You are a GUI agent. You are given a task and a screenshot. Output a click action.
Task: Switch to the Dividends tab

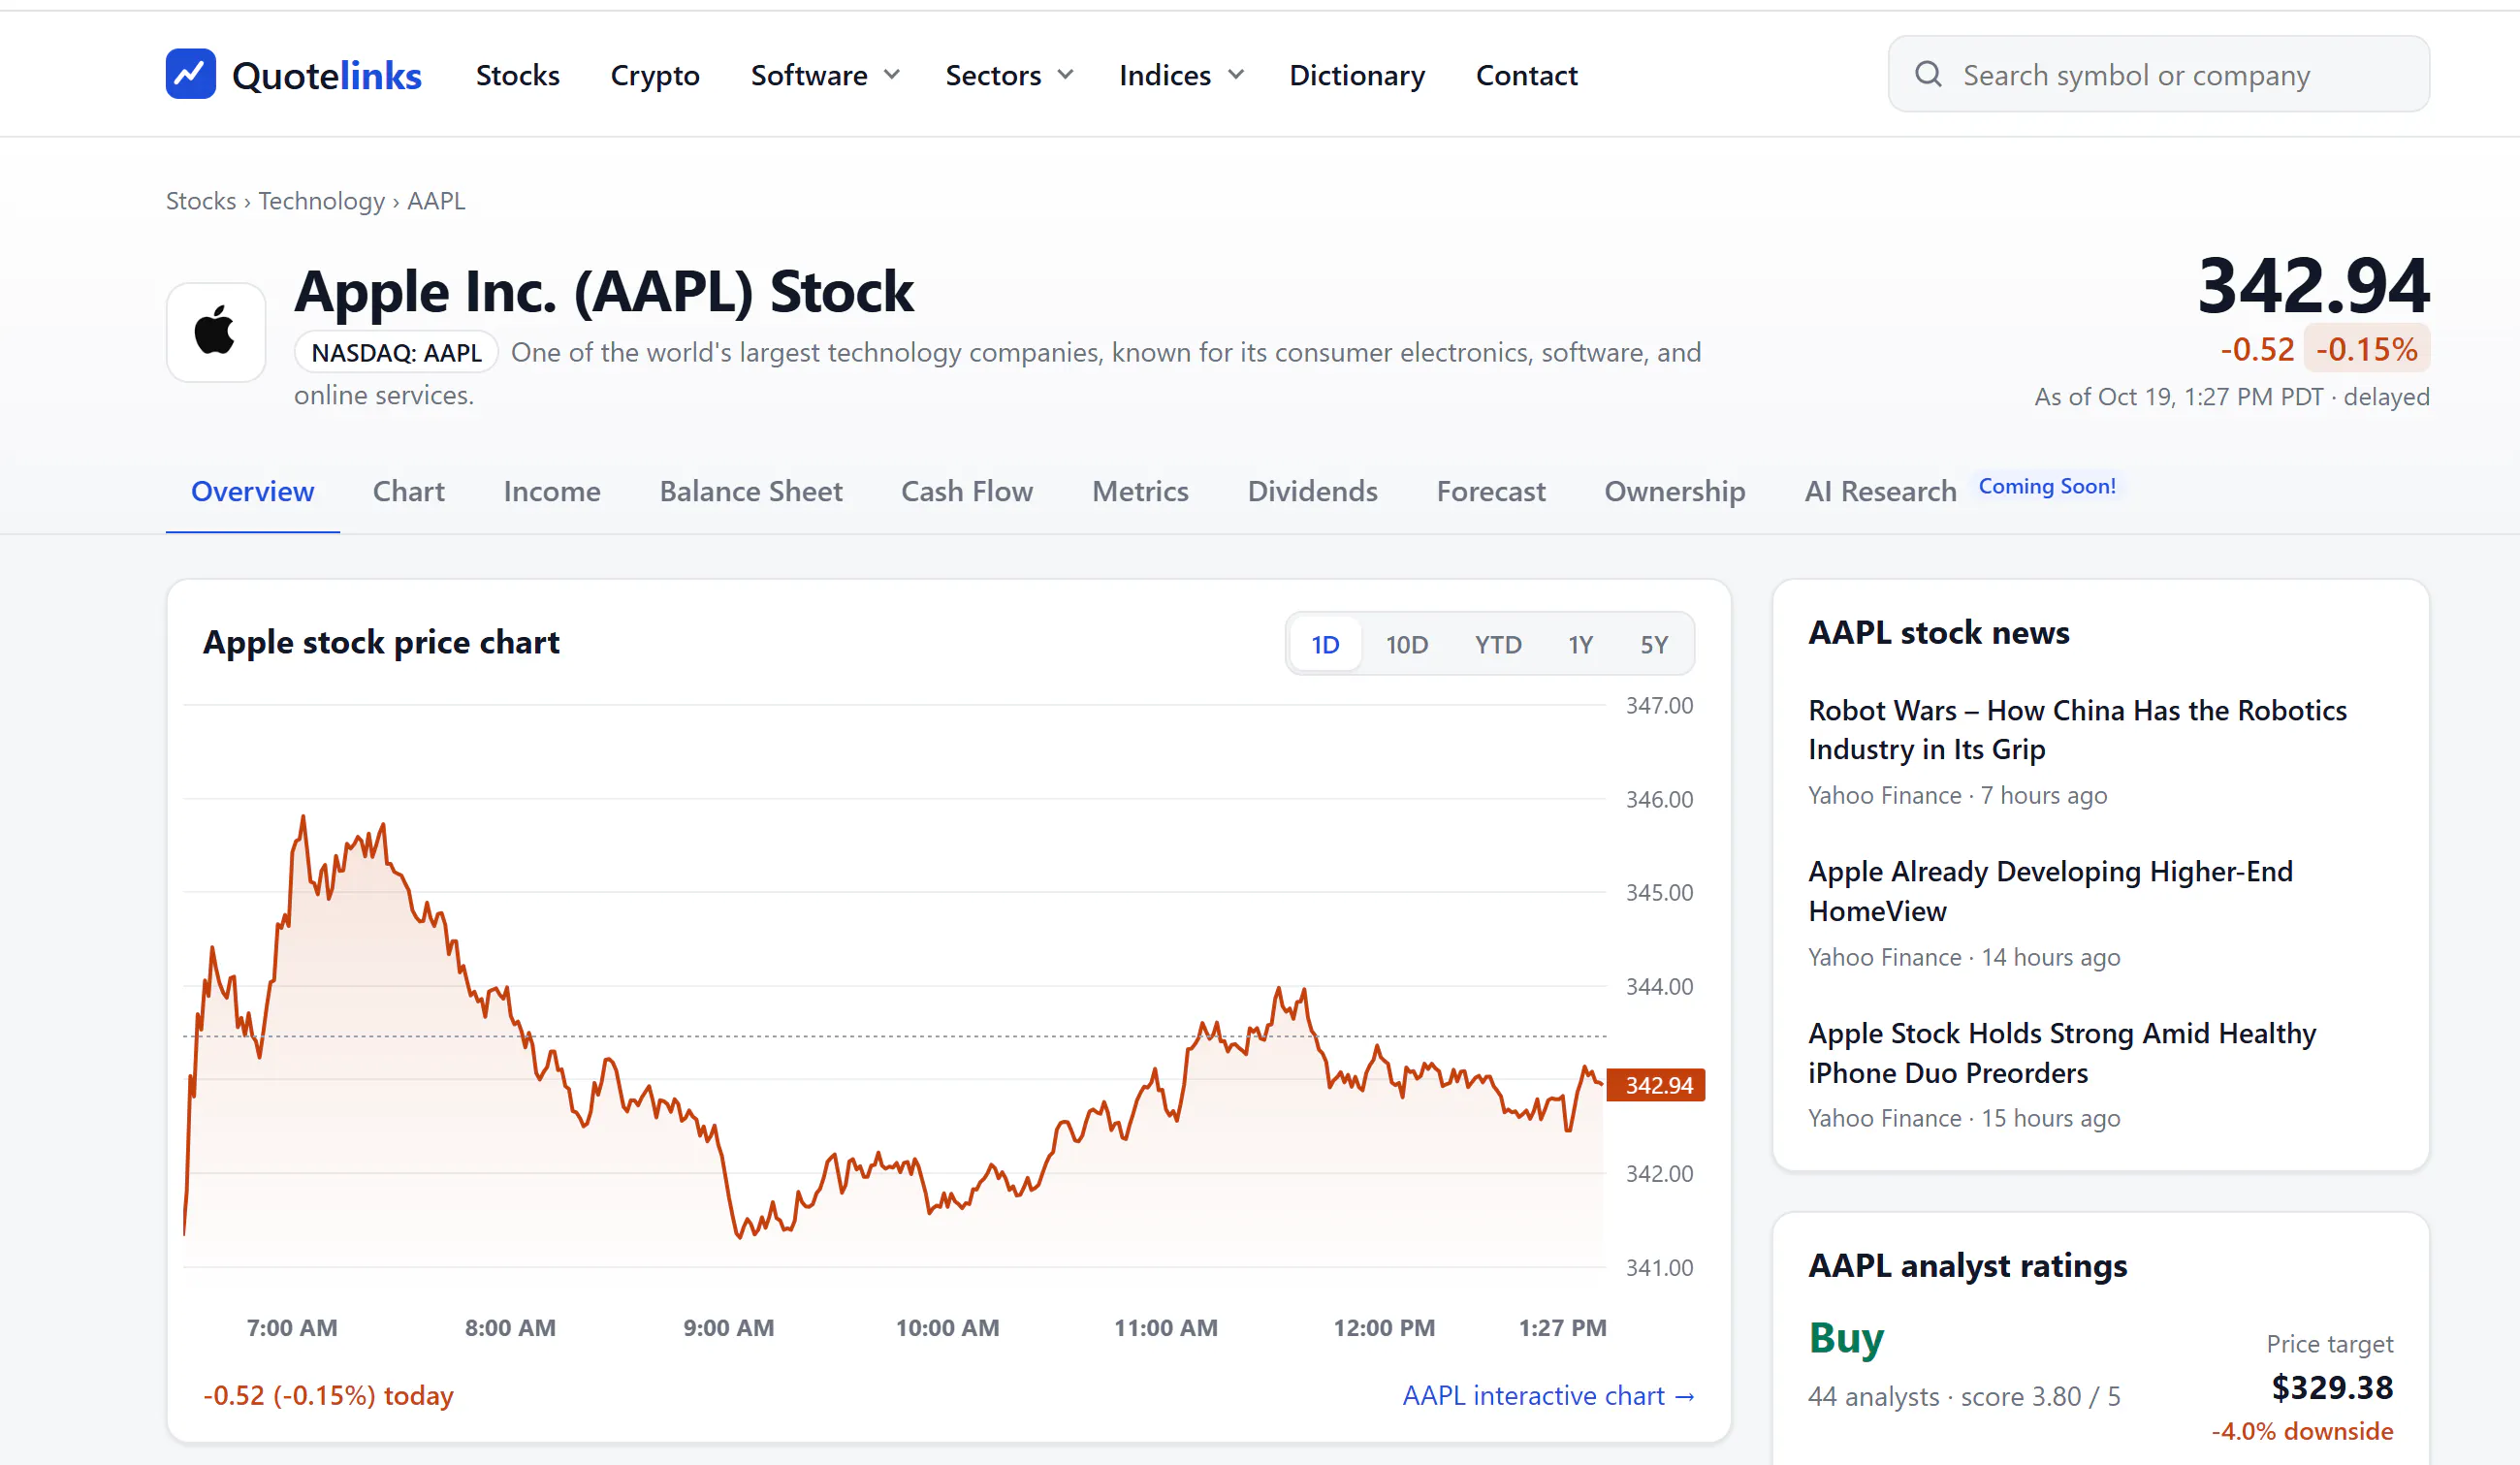point(1312,491)
